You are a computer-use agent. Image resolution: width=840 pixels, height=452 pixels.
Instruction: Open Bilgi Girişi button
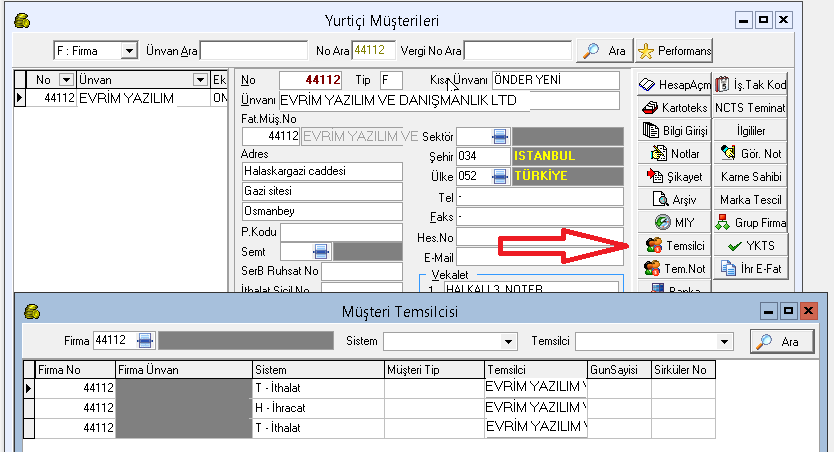pyautogui.click(x=674, y=131)
